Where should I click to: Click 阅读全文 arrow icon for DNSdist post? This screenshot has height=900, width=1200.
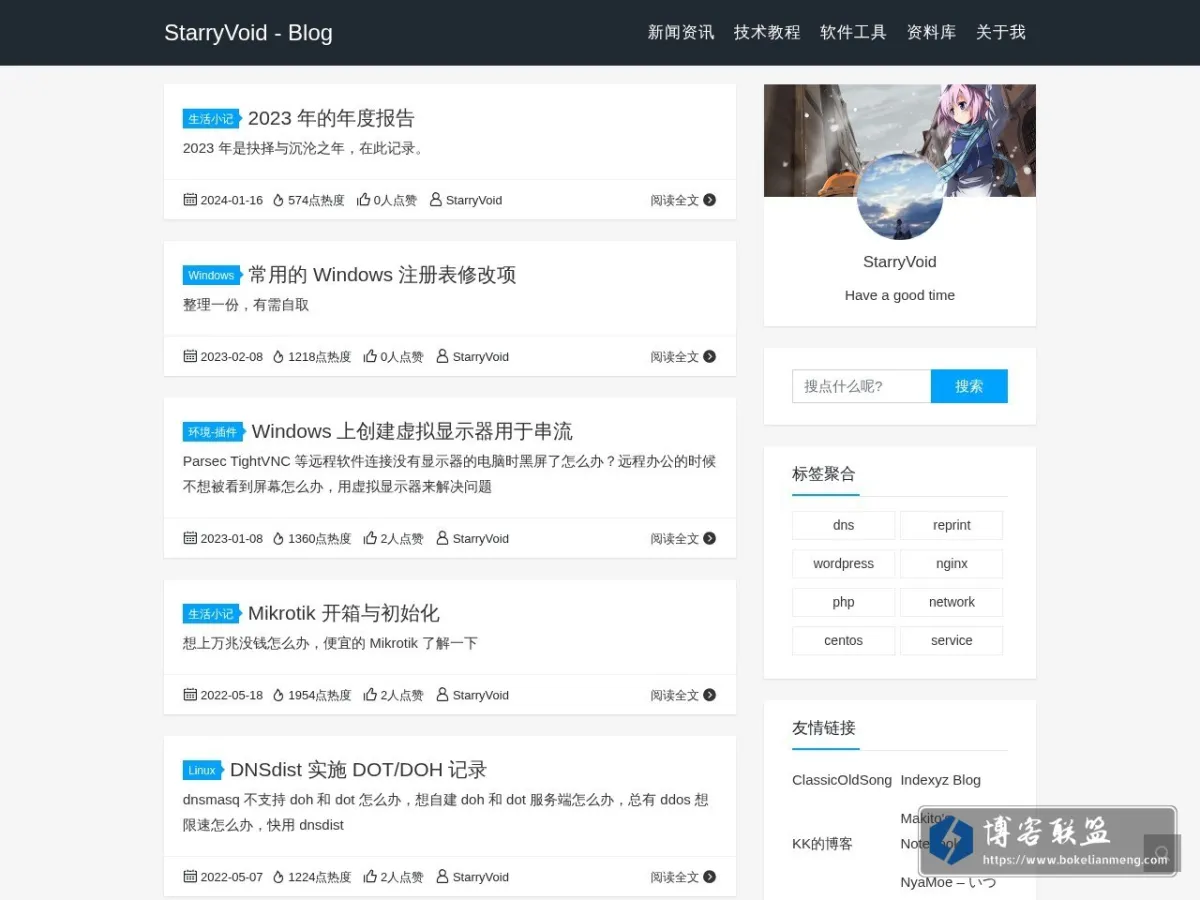[x=709, y=877]
